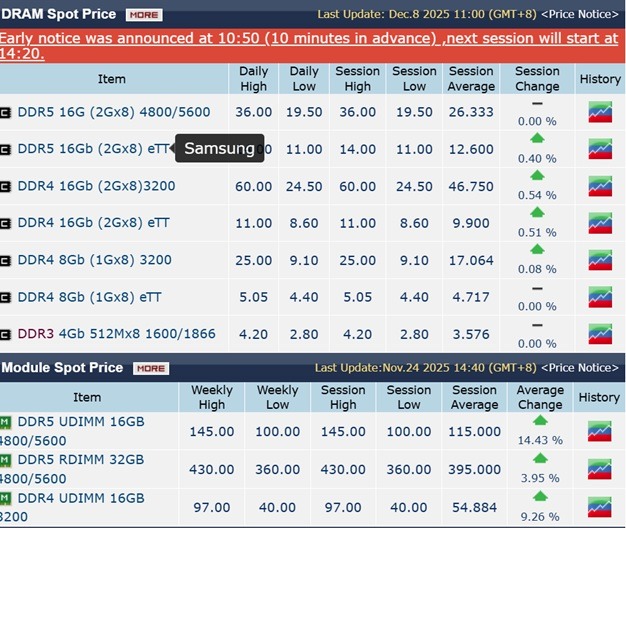
Task: Click Session Average value 12.600
Action: pos(471,149)
